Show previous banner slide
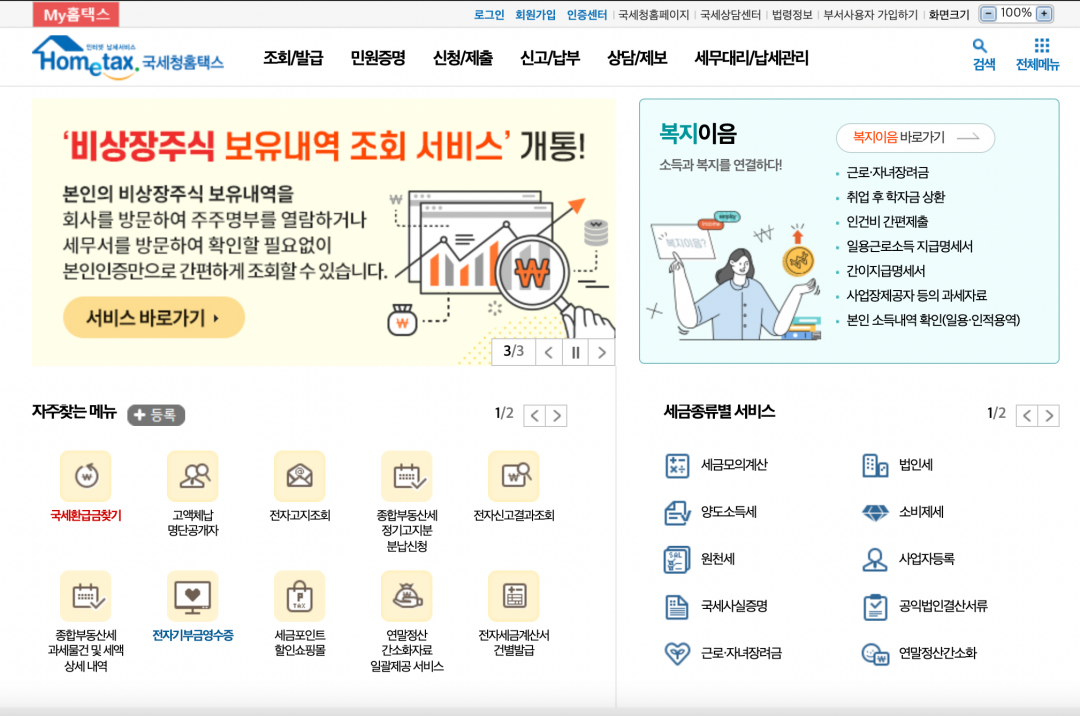Viewport: 1080px width, 716px height. click(548, 352)
